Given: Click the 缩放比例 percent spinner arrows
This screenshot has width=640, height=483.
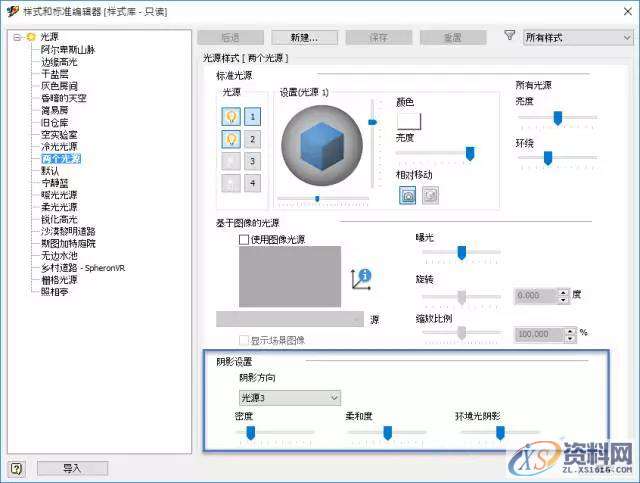Looking at the screenshot, I should pos(570,335).
